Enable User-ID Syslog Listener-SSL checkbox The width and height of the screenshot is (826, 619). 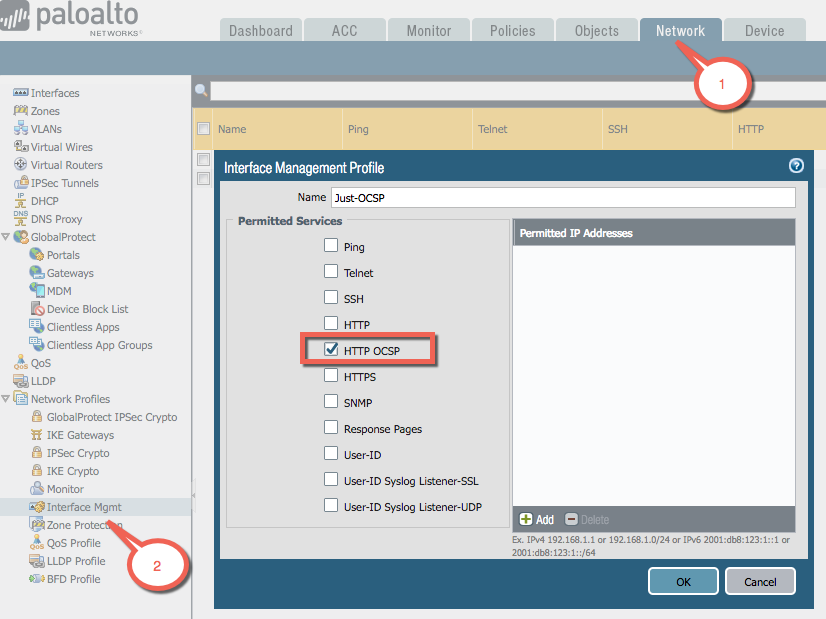tap(331, 479)
